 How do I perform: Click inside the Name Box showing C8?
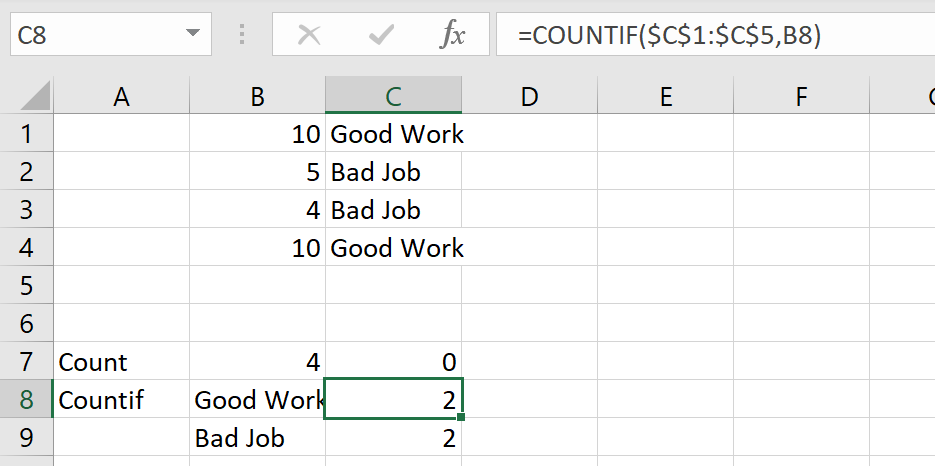[95, 35]
